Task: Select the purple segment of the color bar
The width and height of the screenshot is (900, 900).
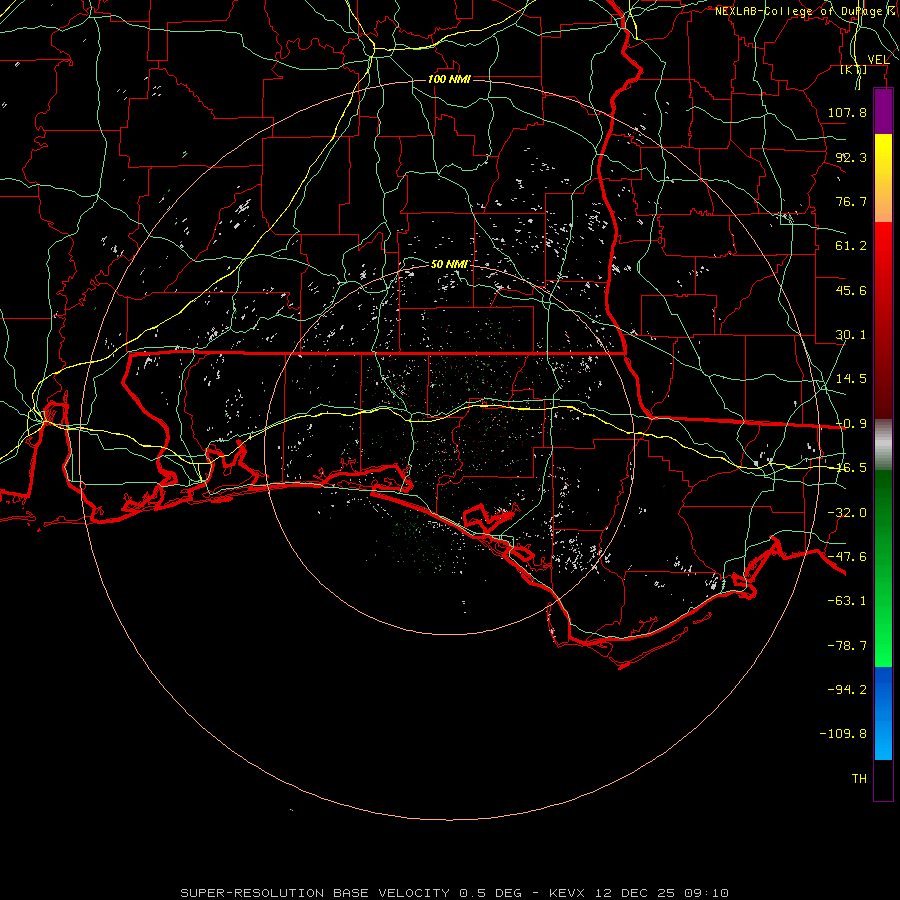Action: (x=883, y=111)
